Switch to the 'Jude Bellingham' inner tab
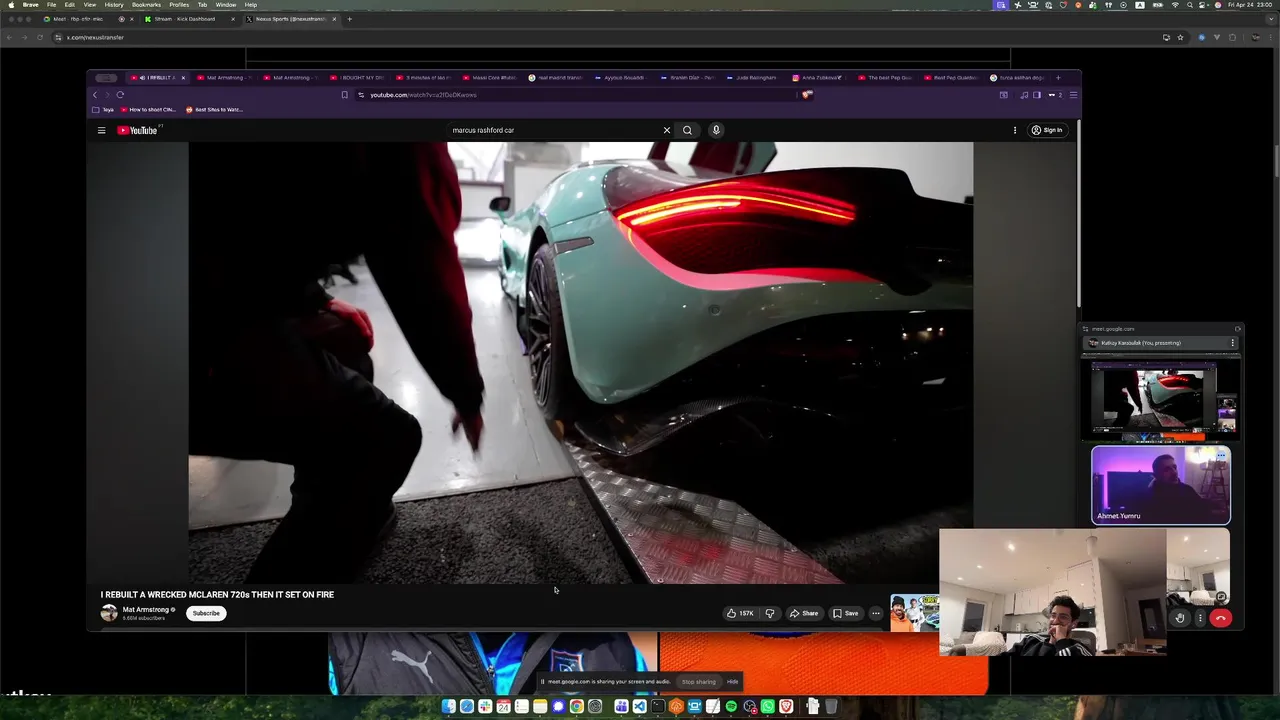Image resolution: width=1280 pixels, height=720 pixels. (x=751, y=78)
